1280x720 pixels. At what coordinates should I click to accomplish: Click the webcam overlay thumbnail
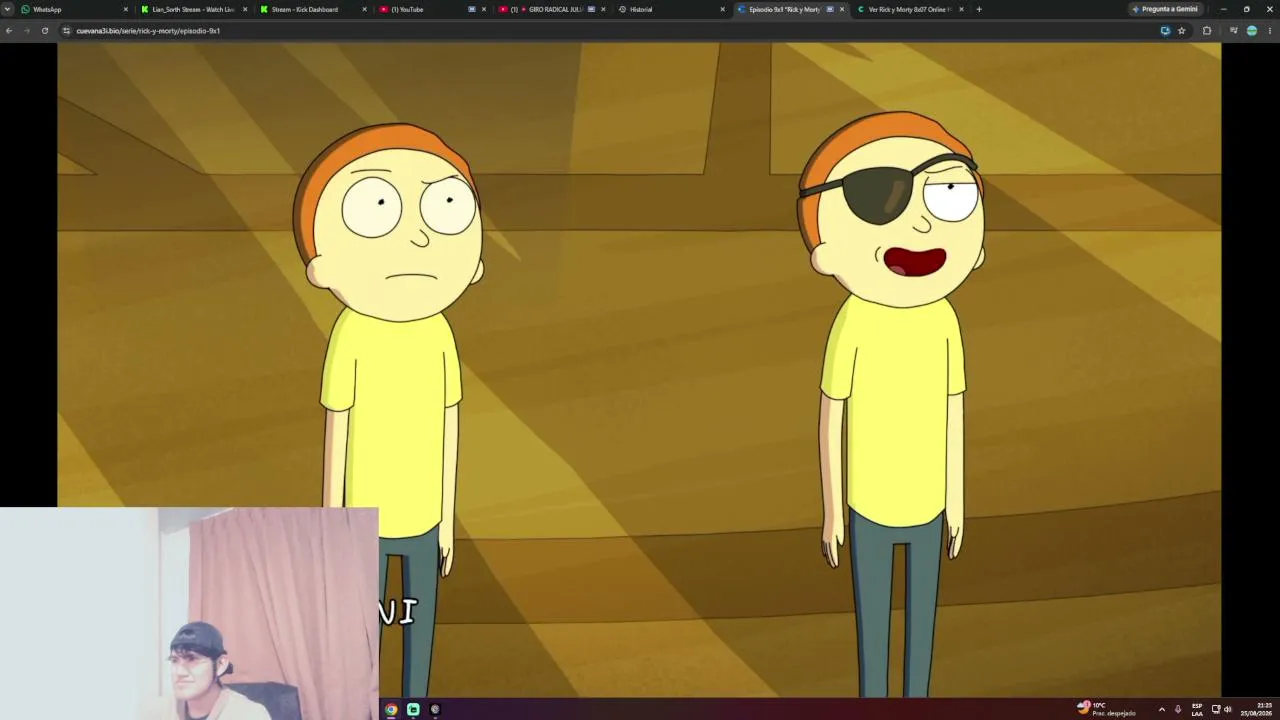coord(189,613)
